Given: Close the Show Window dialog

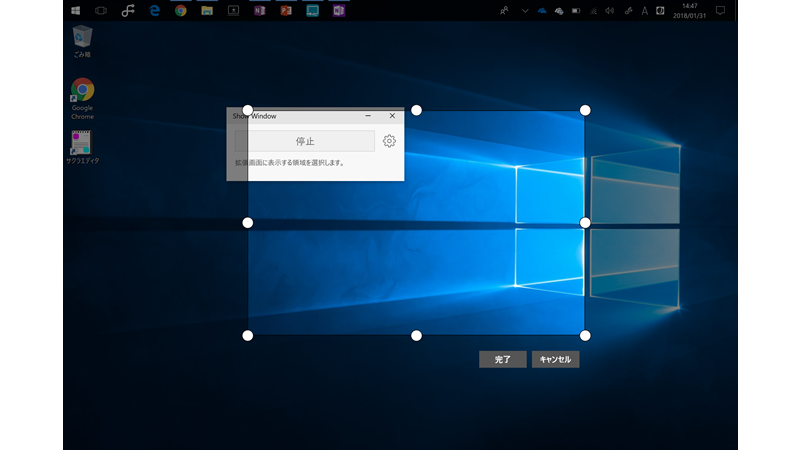Looking at the screenshot, I should pos(392,116).
